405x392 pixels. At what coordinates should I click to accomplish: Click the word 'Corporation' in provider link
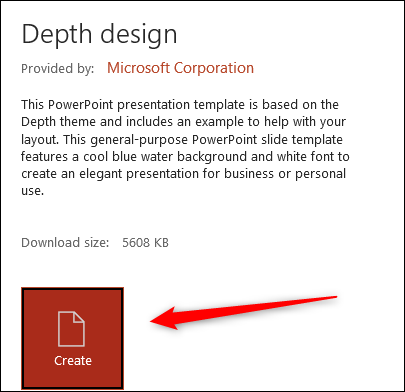point(214,68)
